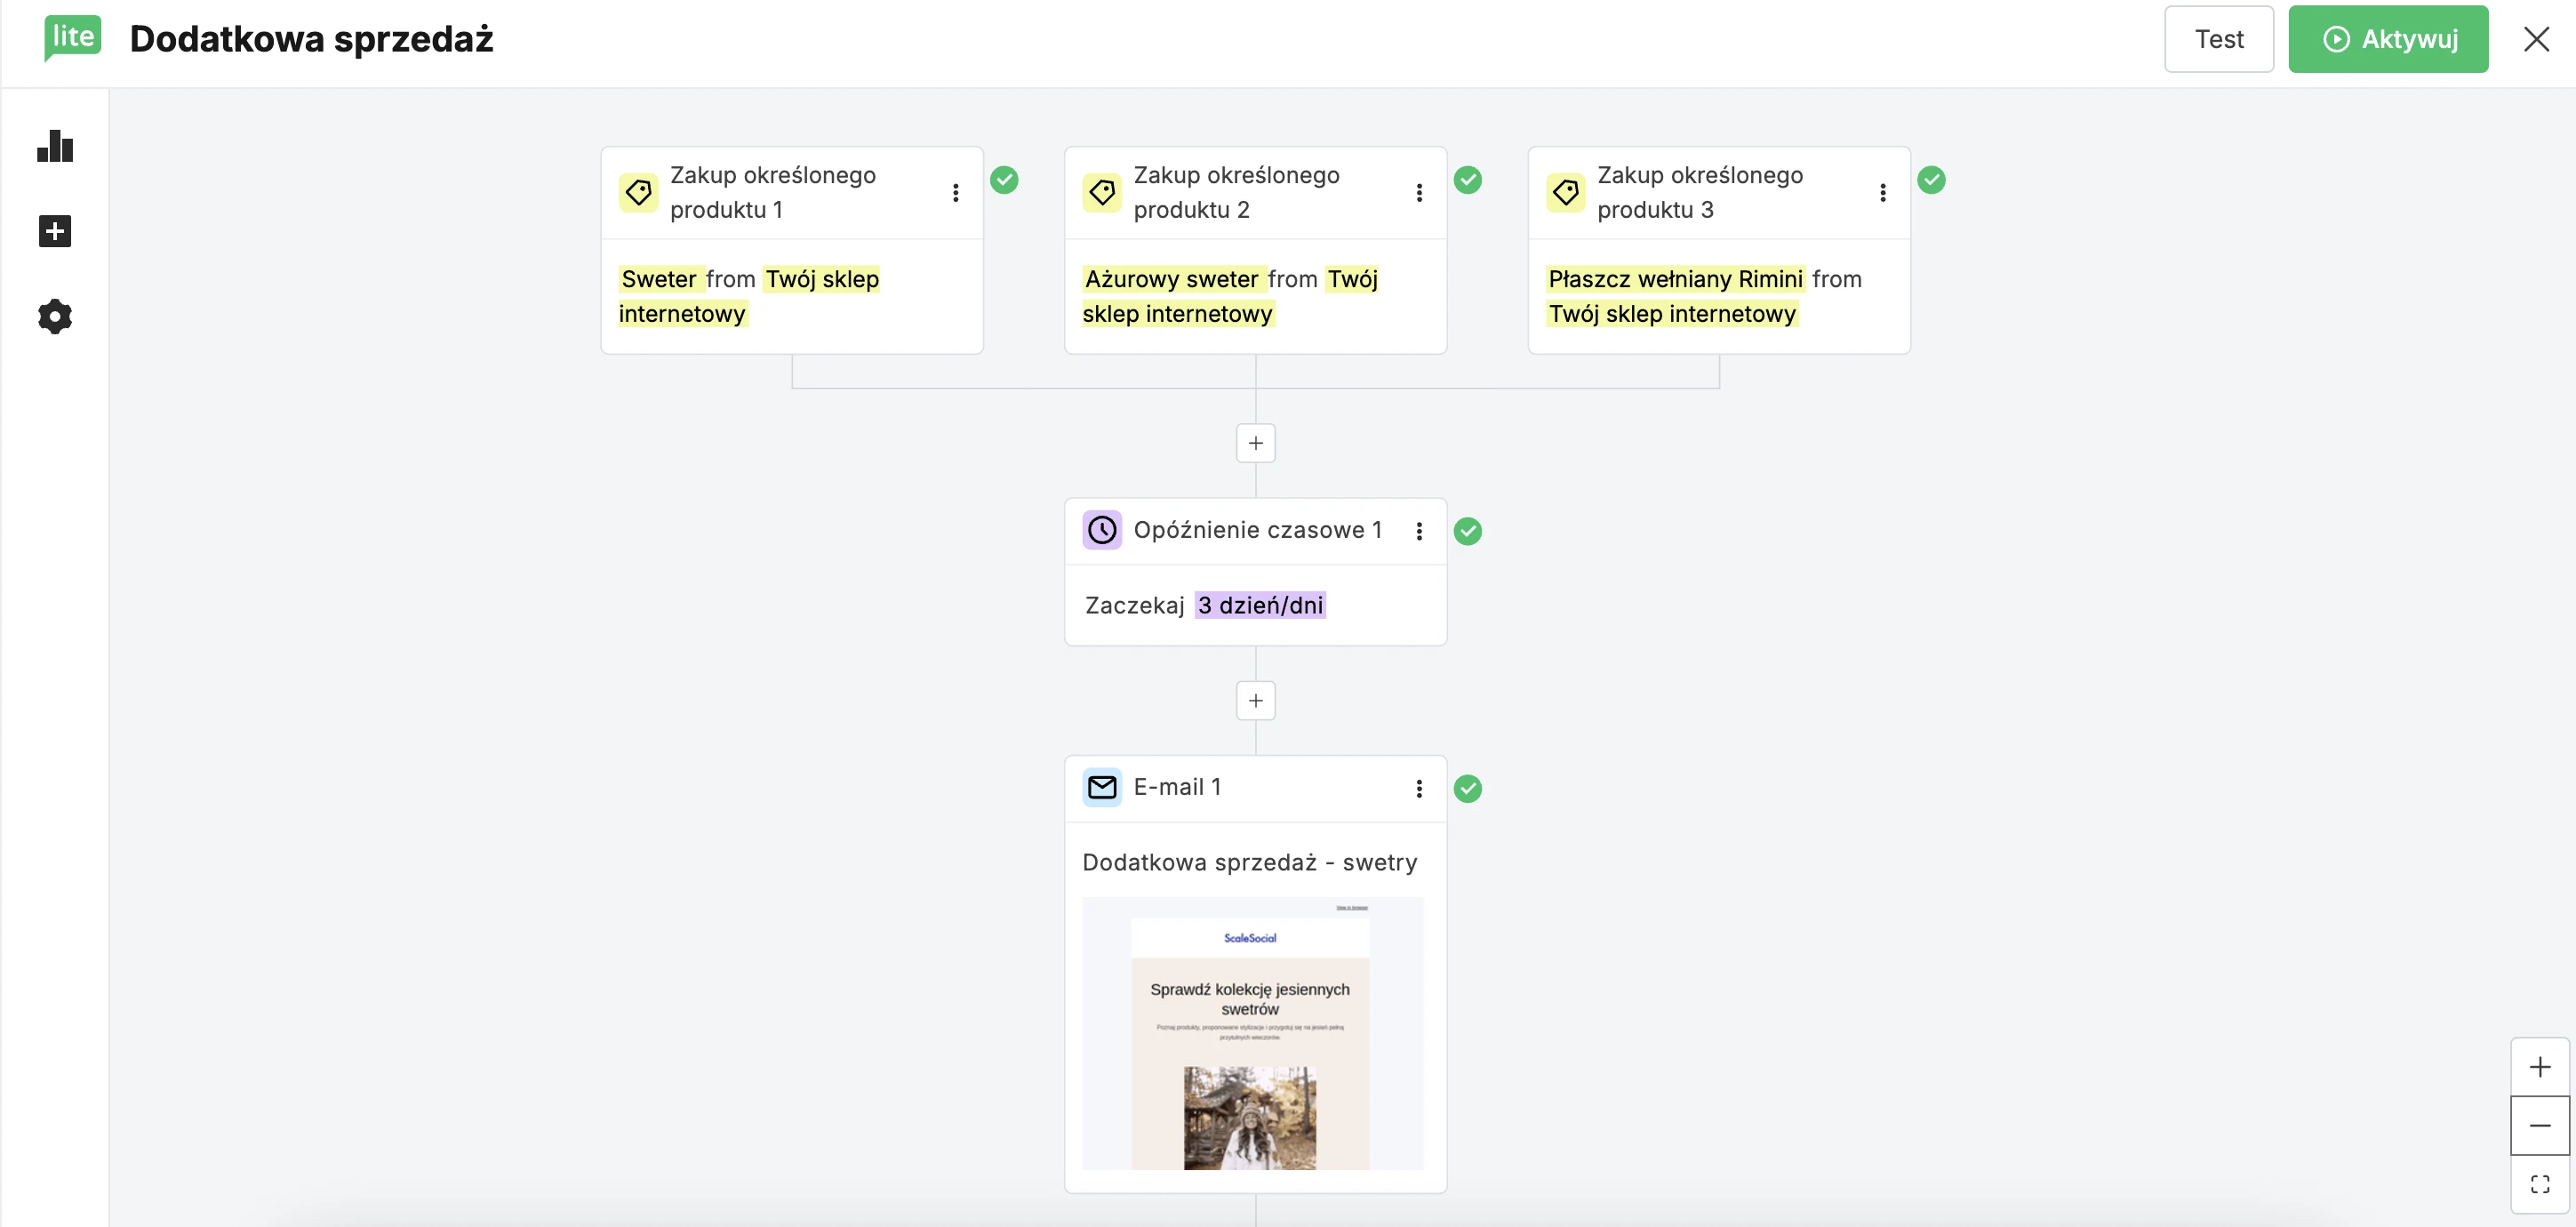Open the three-dot menu on E-mail 1
This screenshot has height=1227, width=2576.
click(1420, 788)
